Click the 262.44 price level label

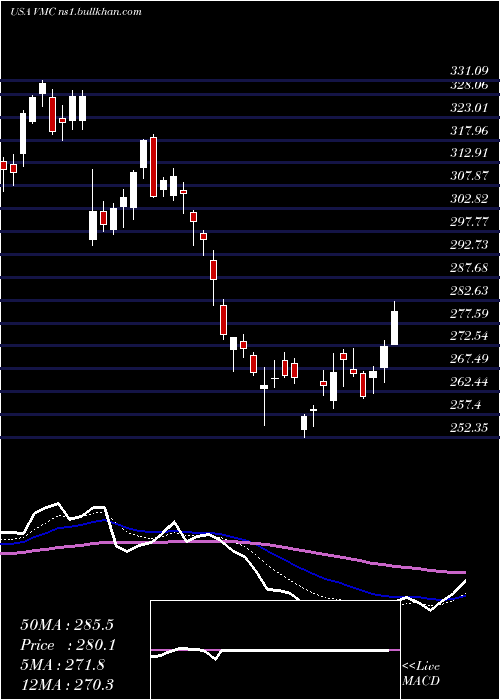tap(469, 383)
